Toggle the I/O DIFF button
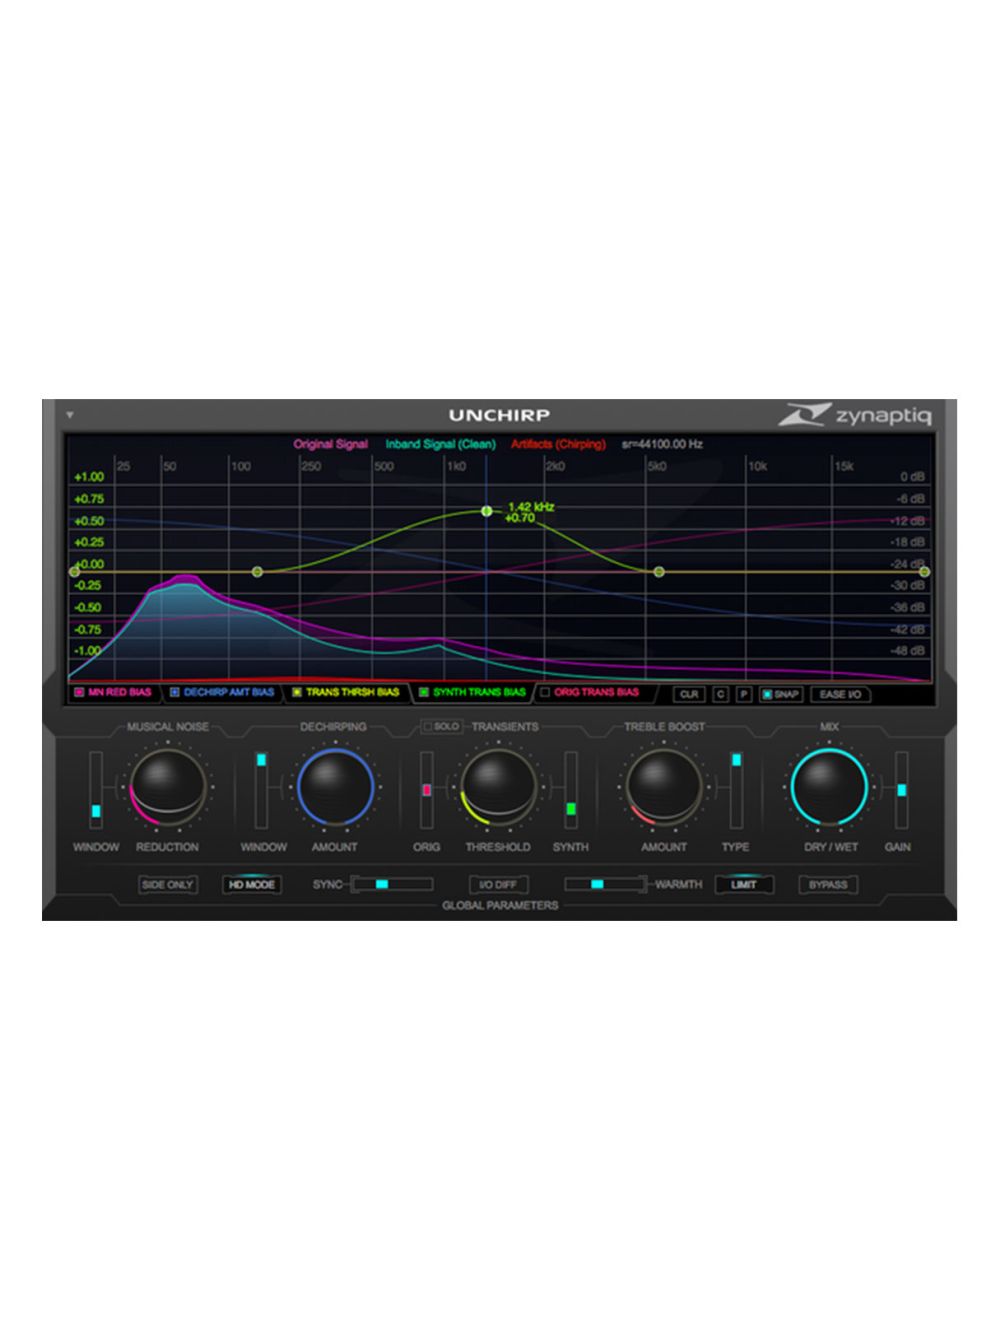1000x1320 pixels. coord(498,885)
